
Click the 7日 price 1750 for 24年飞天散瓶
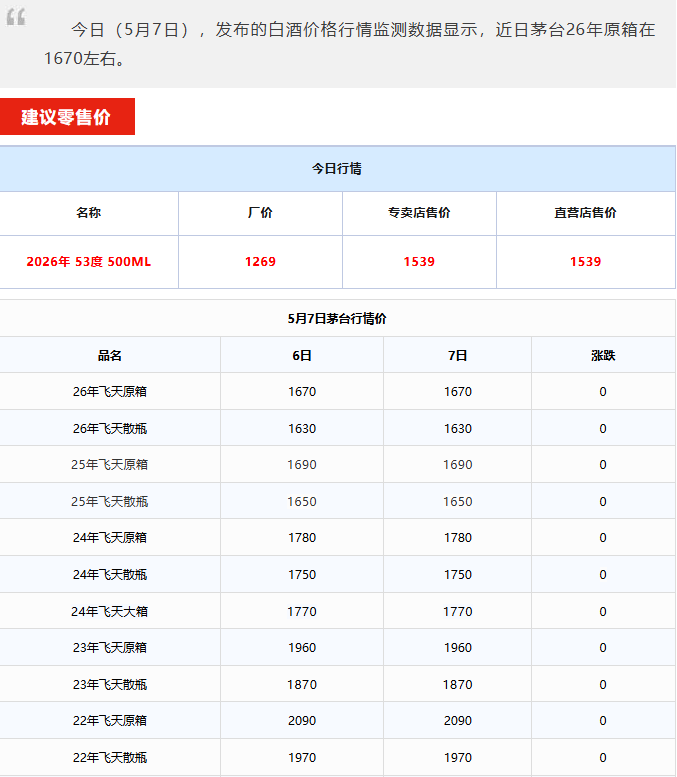pos(457,574)
